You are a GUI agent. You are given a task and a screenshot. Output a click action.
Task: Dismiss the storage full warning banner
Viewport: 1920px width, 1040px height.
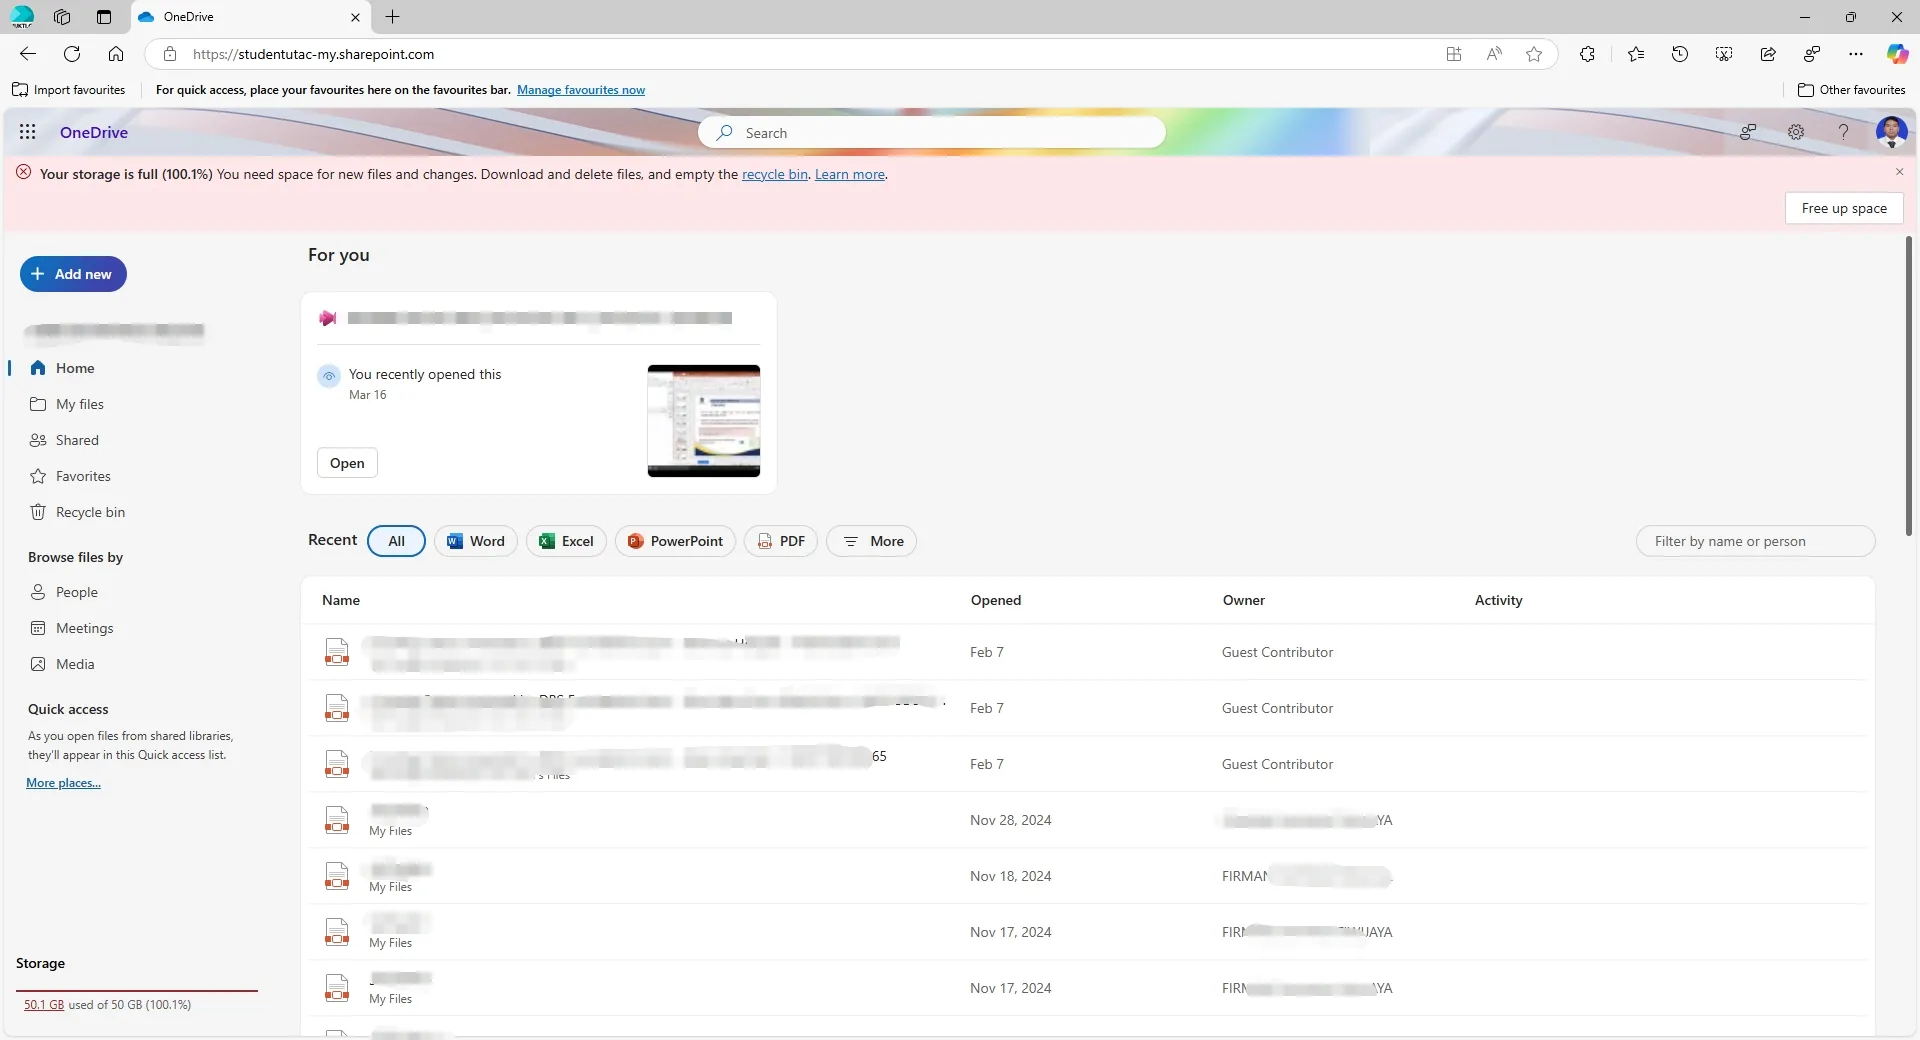coord(1899,172)
